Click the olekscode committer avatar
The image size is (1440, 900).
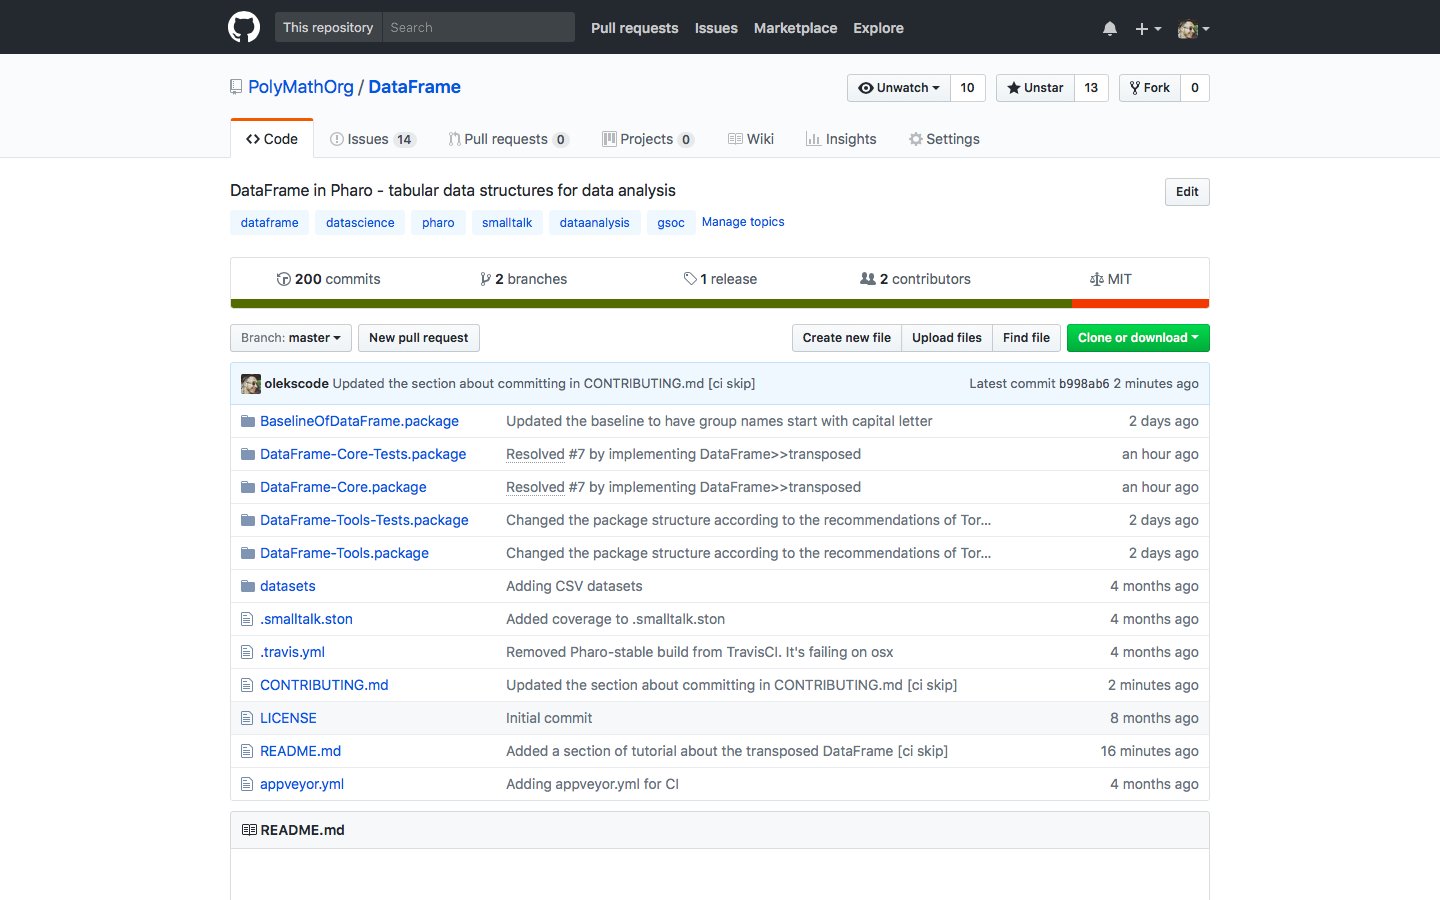251,383
